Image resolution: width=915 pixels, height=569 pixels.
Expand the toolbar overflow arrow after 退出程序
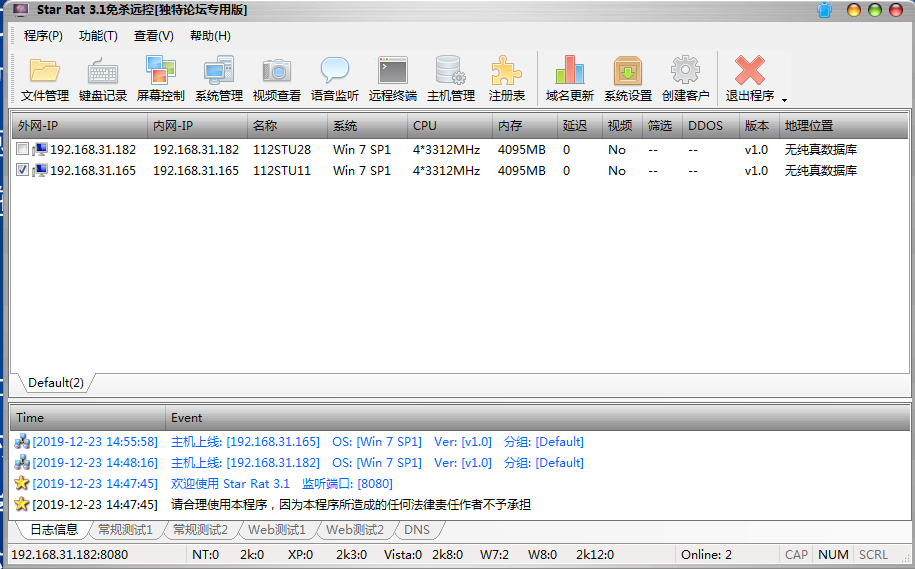[x=784, y=100]
